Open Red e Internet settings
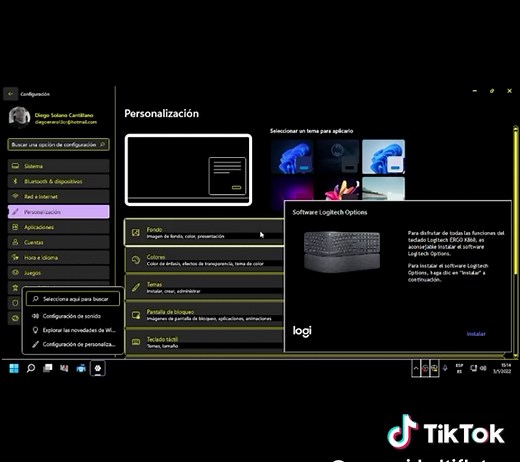Screen dimensions: 520x462 pos(58,197)
